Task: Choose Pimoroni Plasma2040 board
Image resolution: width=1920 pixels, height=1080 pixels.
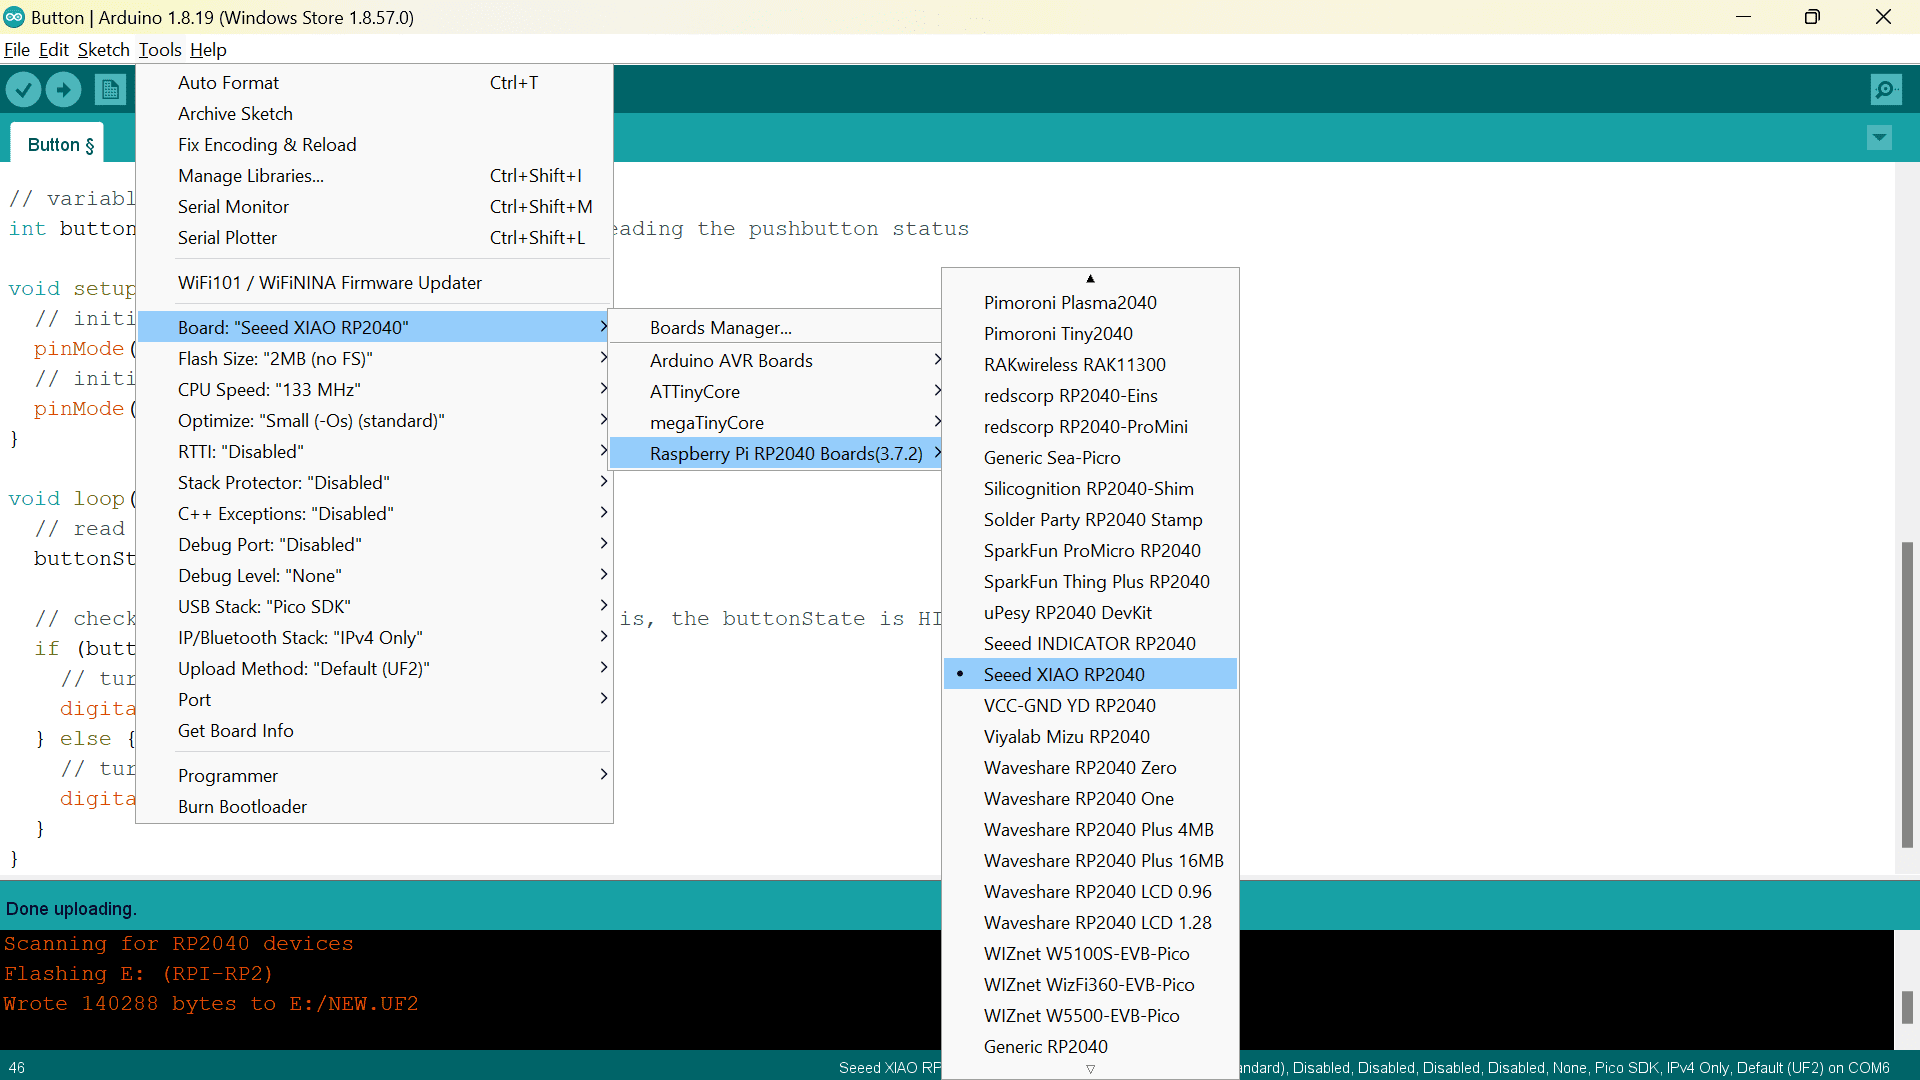Action: (x=1090, y=302)
